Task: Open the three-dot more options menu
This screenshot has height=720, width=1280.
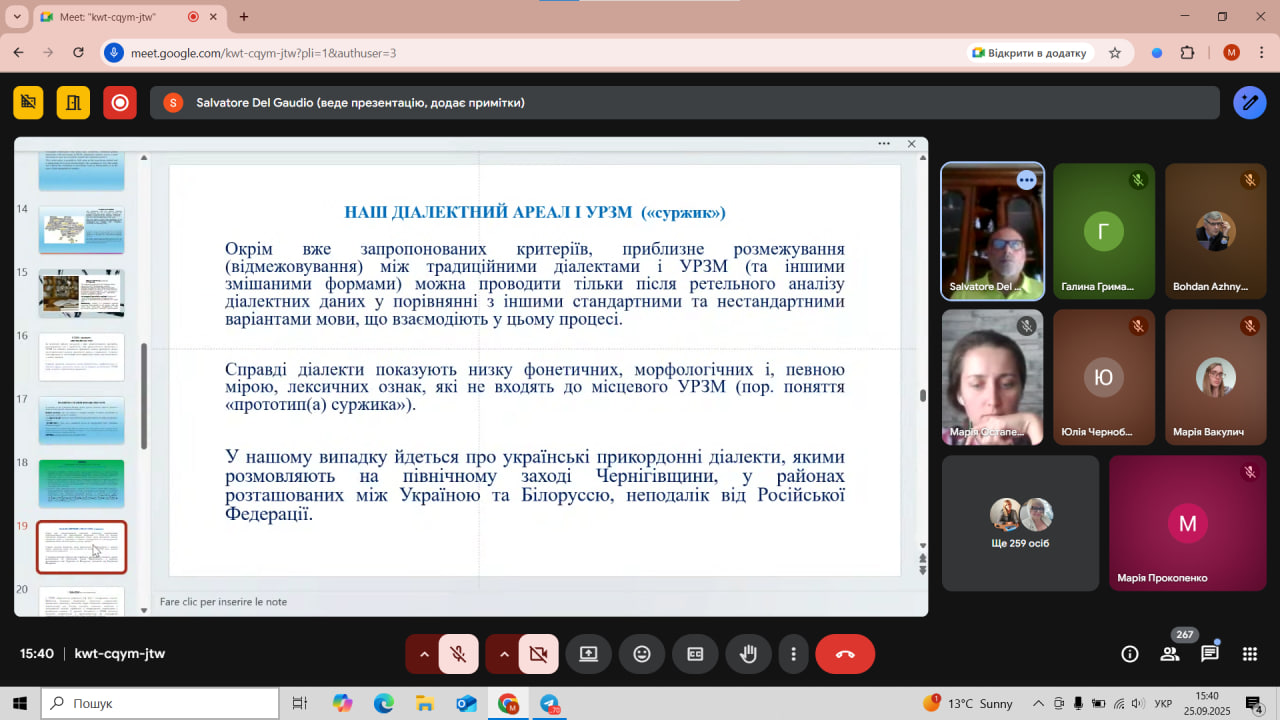Action: click(x=794, y=654)
